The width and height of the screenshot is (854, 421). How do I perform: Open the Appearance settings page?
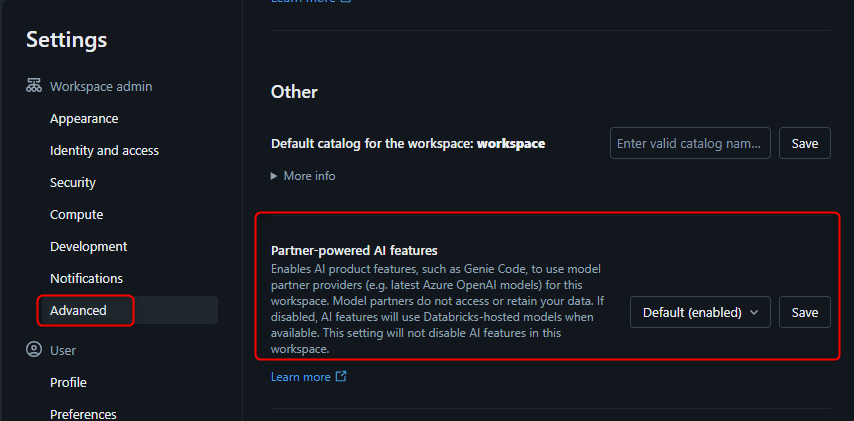[84, 118]
